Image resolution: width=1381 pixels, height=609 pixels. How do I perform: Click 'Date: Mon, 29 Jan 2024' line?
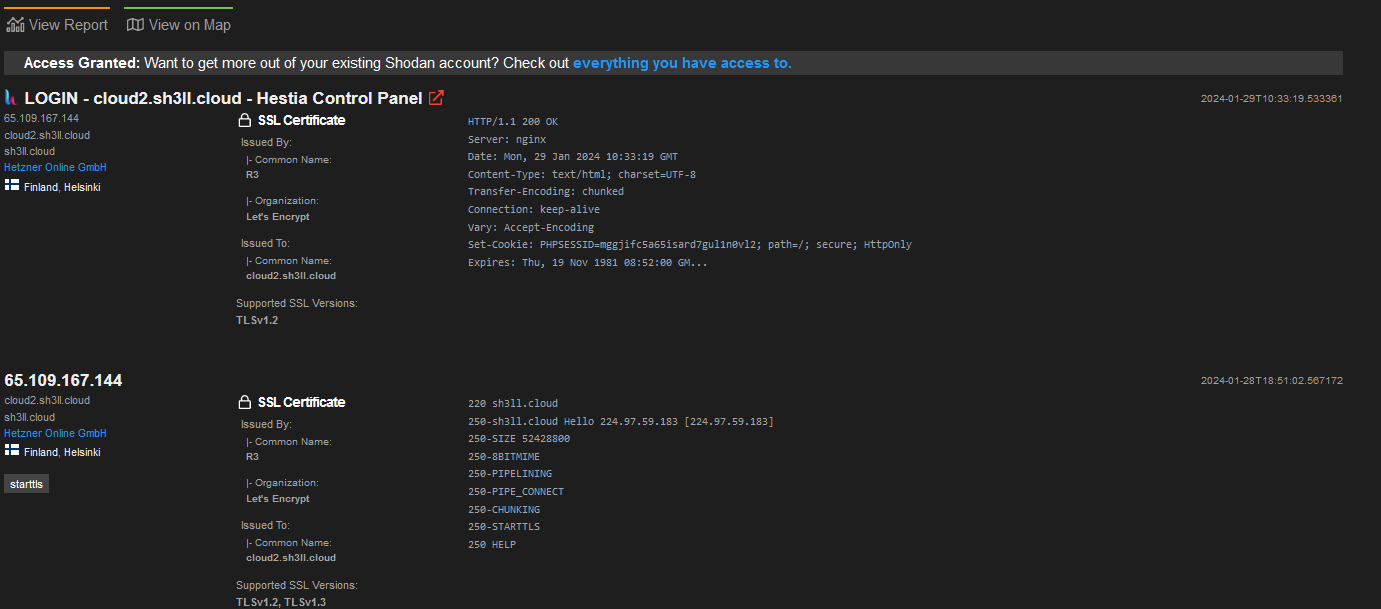pyautogui.click(x=573, y=157)
